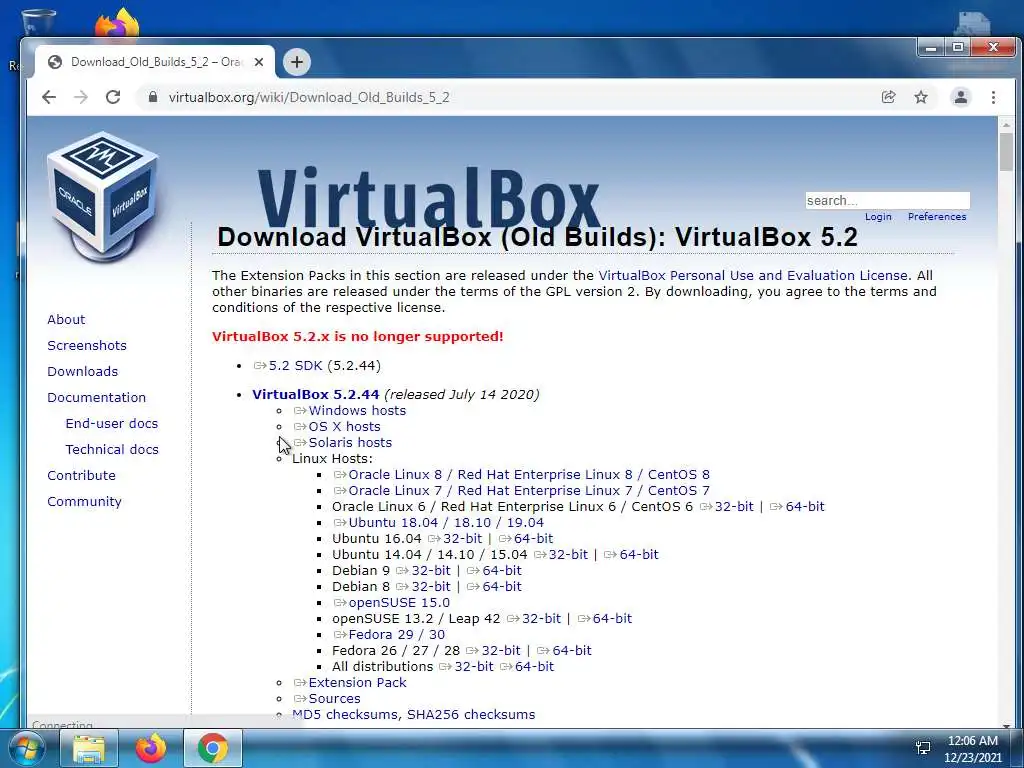Image resolution: width=1024 pixels, height=768 pixels.
Task: Click the share page icon in address bar
Action: tap(888, 97)
